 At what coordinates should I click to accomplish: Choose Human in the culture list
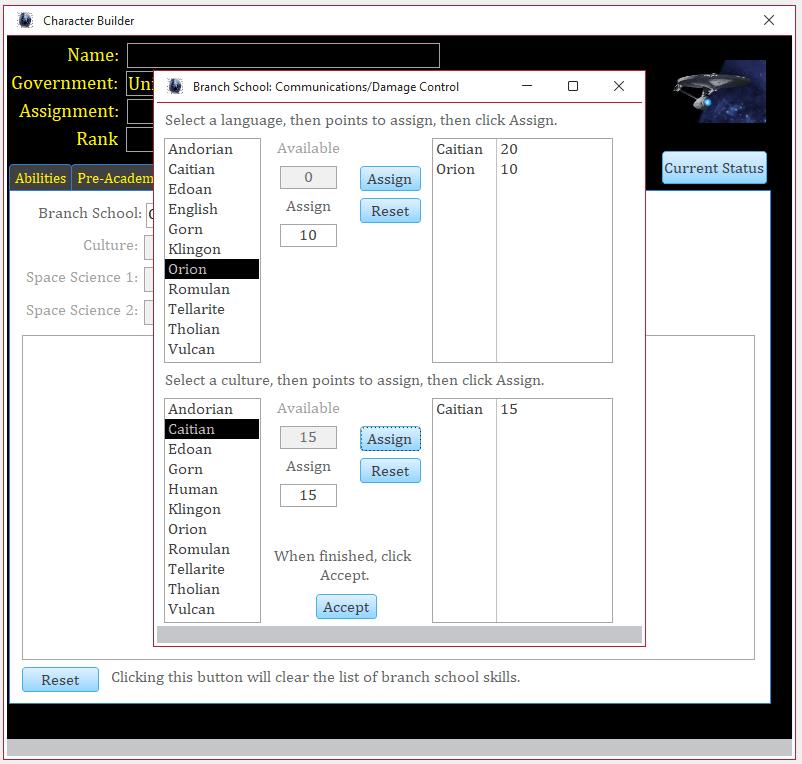(193, 489)
